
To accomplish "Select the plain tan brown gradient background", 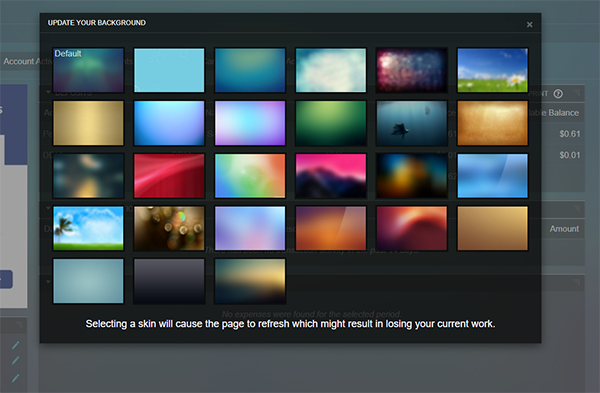I will (492, 228).
